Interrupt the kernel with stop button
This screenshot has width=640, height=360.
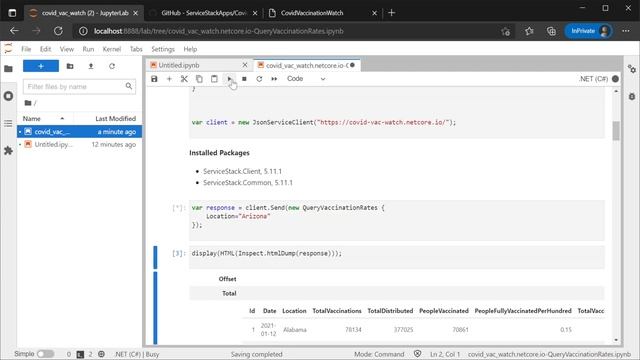(244, 79)
